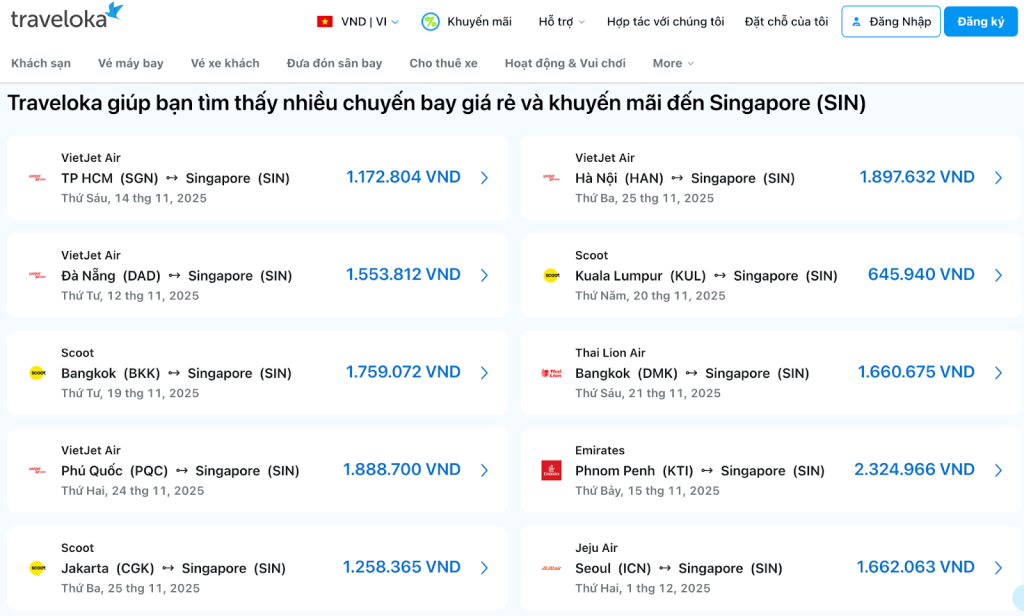The height and width of the screenshot is (616, 1024).
Task: Open arrow for Hà Nội to Singapore flight
Action: pyautogui.click(x=998, y=178)
